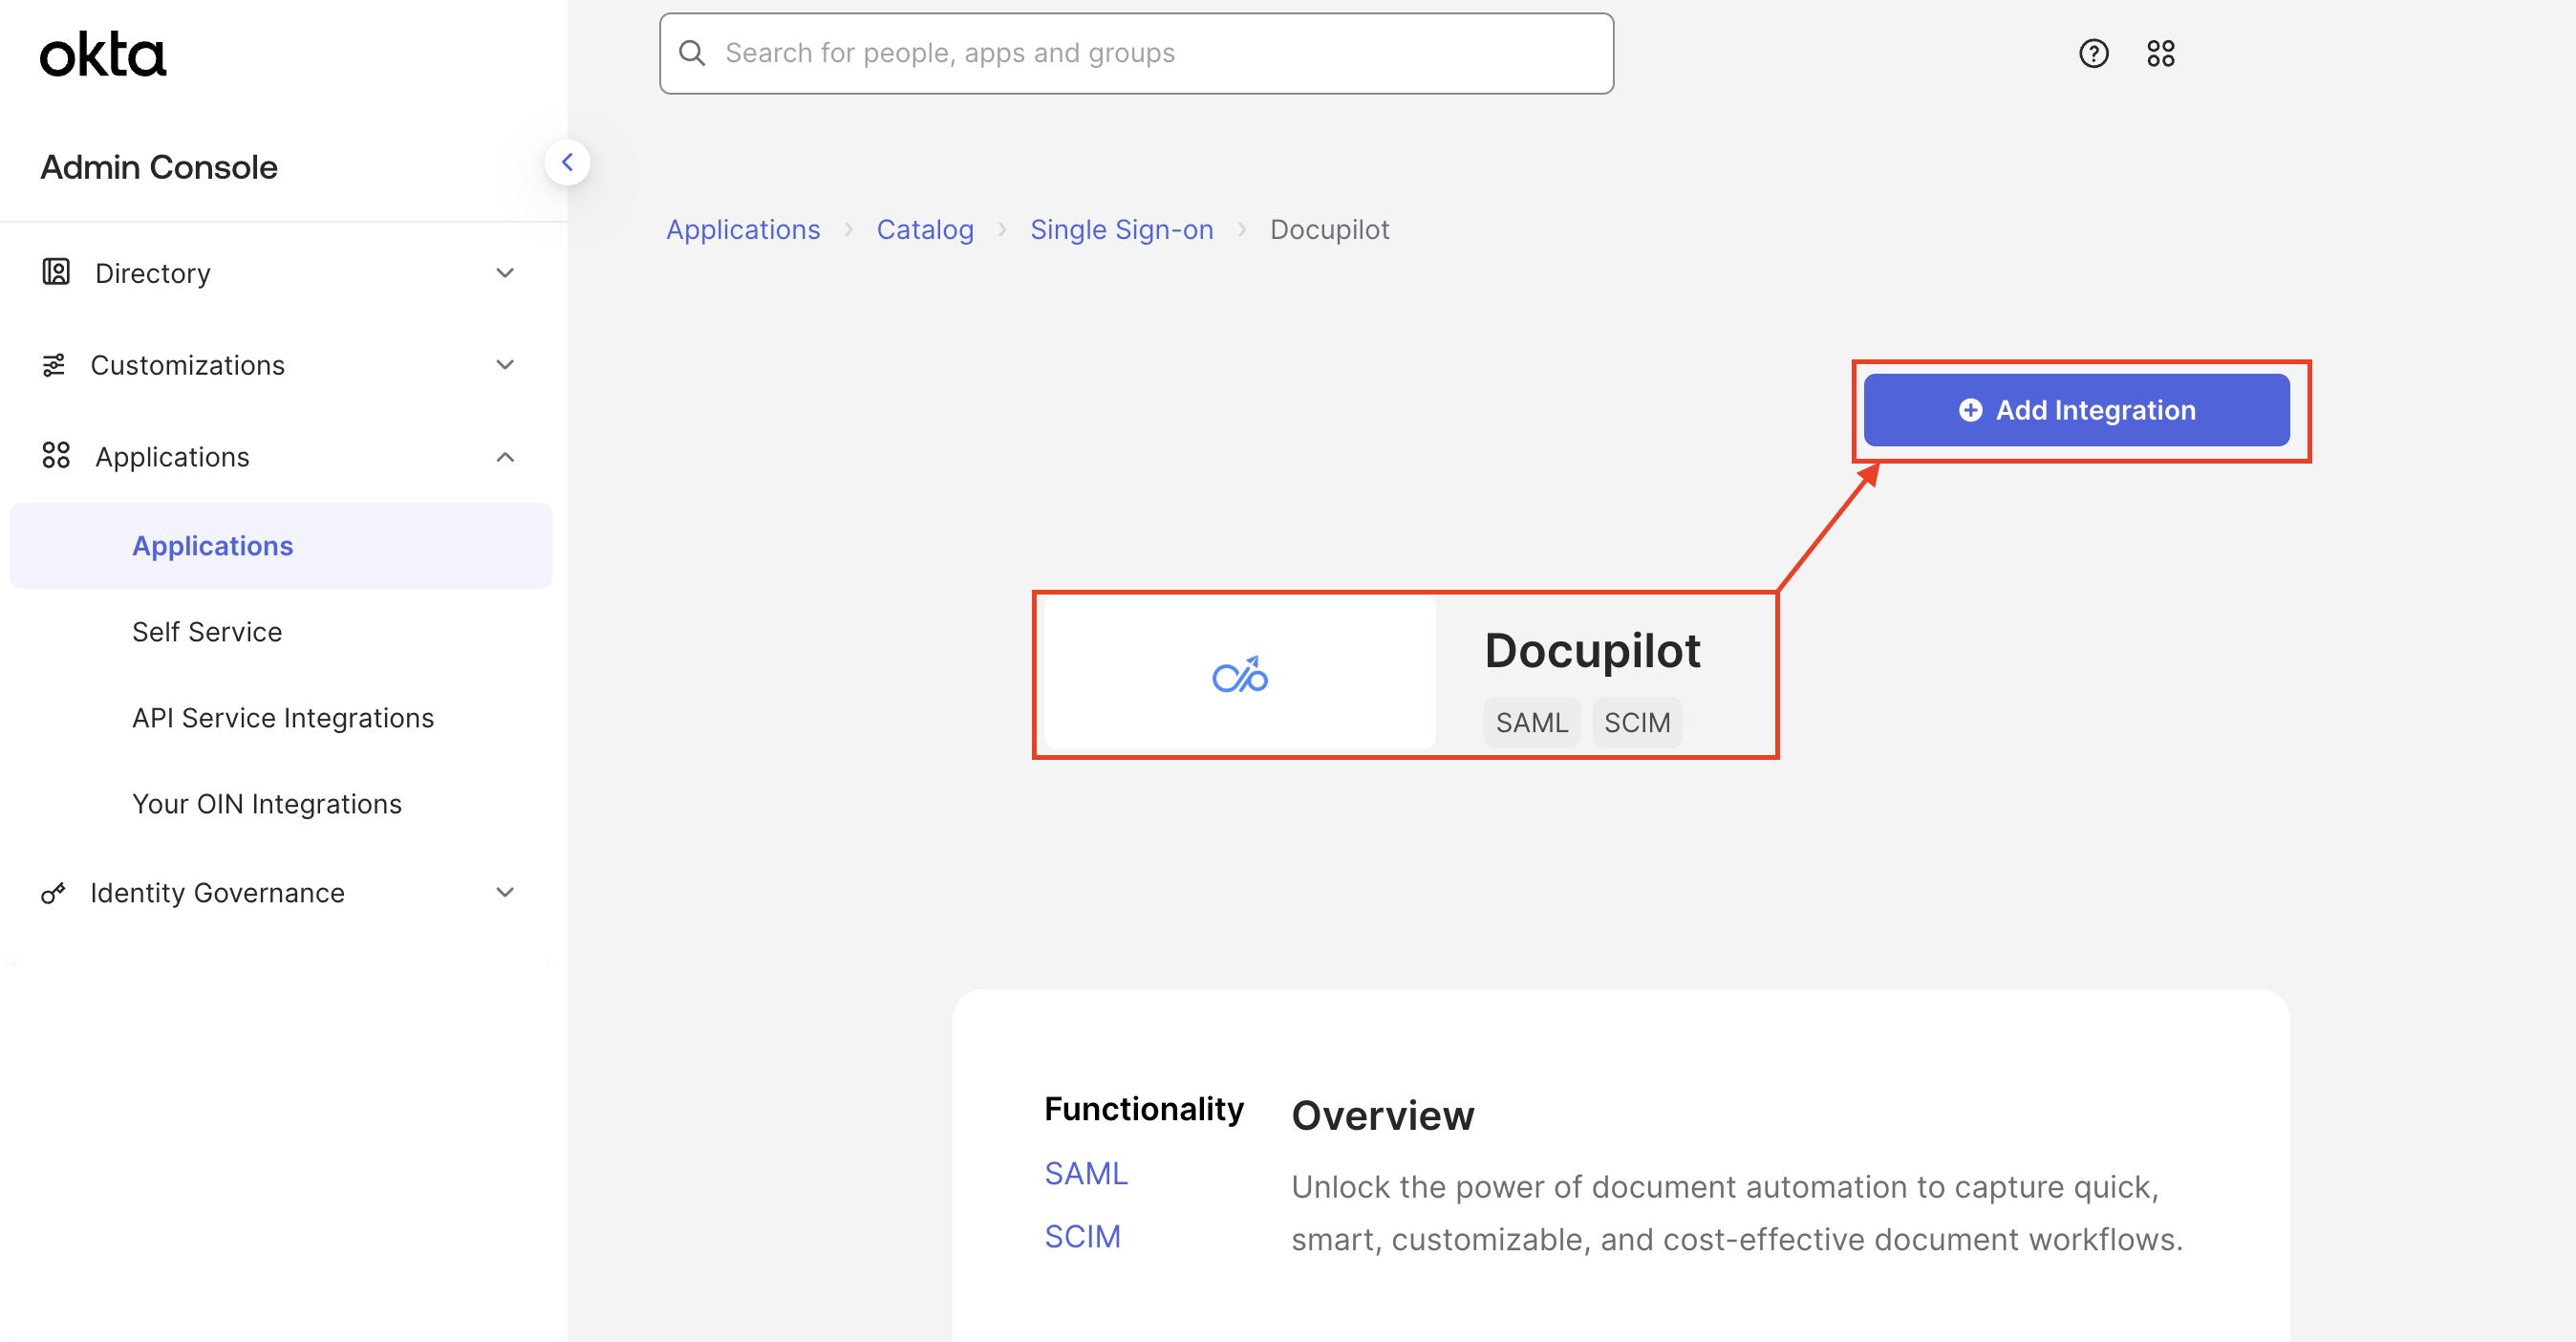Click the Docupilot logo thumbnail
2576x1342 pixels.
[1239, 675]
